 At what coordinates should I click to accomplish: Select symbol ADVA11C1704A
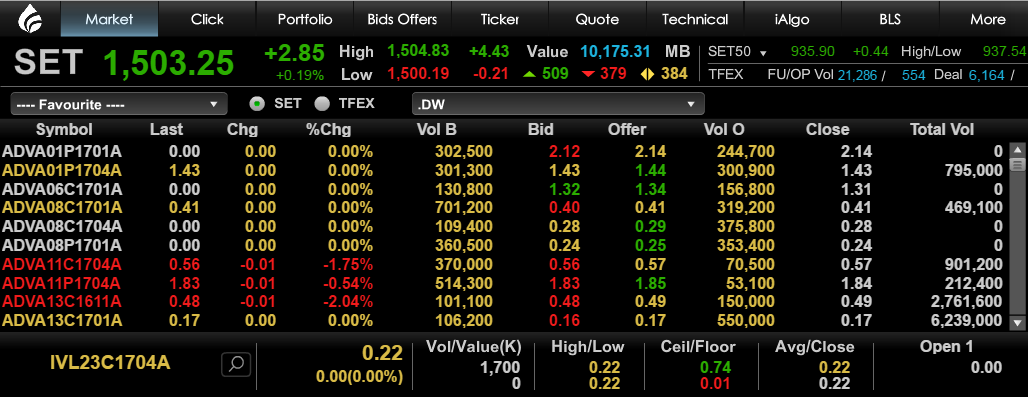[x=62, y=265]
